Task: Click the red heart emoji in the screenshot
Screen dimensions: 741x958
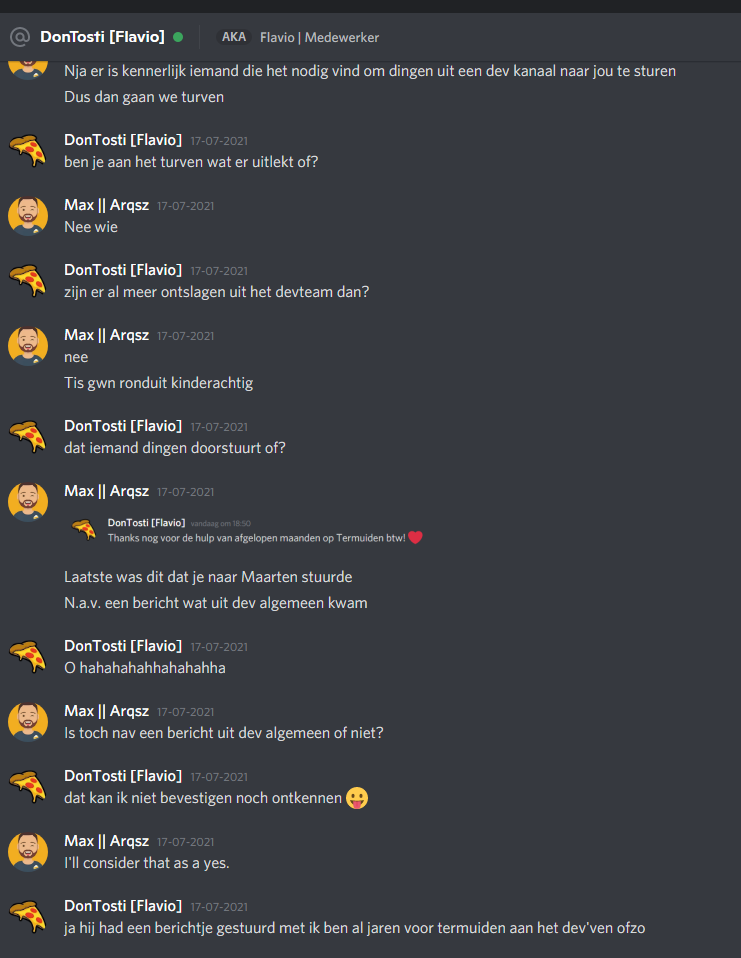Action: click(x=416, y=537)
